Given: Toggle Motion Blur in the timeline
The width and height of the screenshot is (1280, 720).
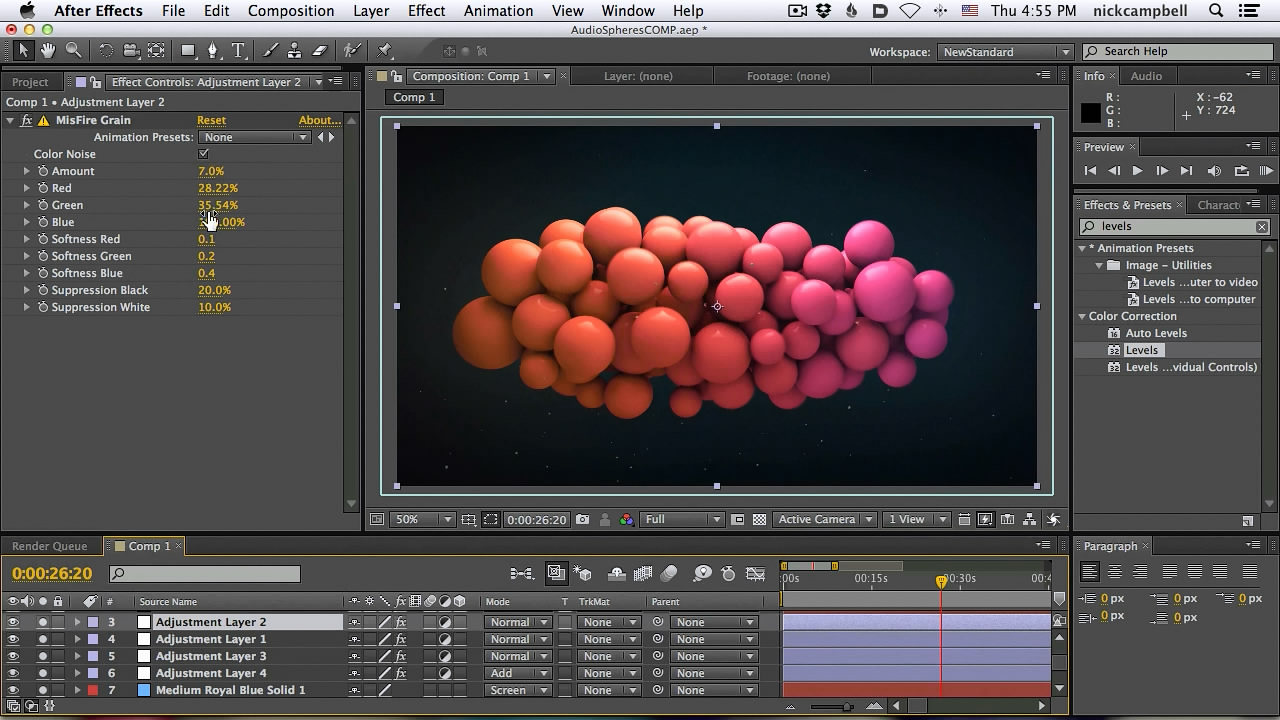Looking at the screenshot, I should (x=668, y=574).
